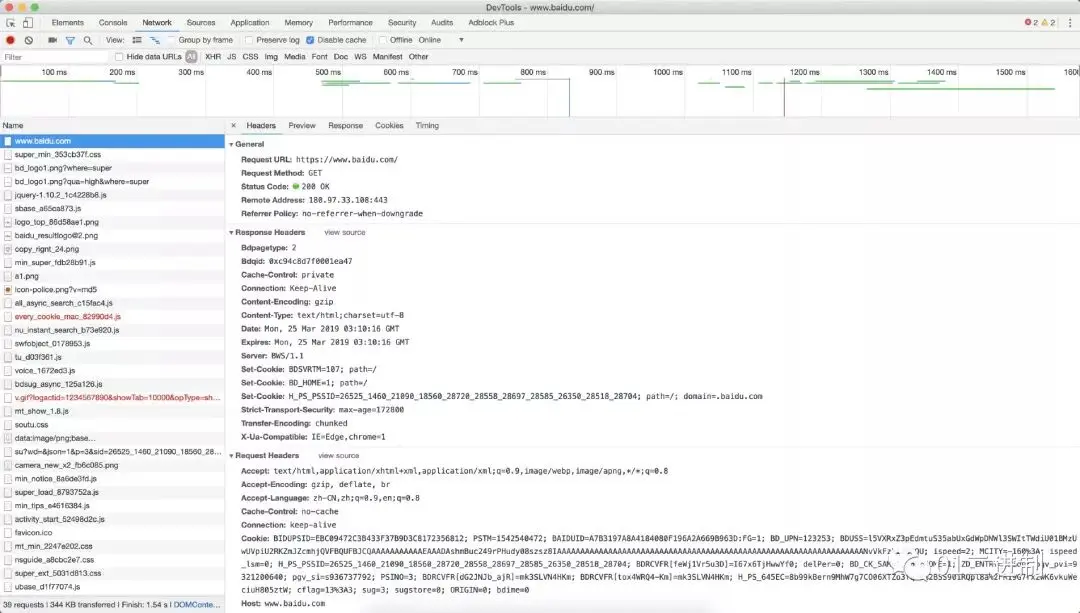
Task: Select jquery-1.10.2_1c4228b8.js request
Action: tap(112, 195)
